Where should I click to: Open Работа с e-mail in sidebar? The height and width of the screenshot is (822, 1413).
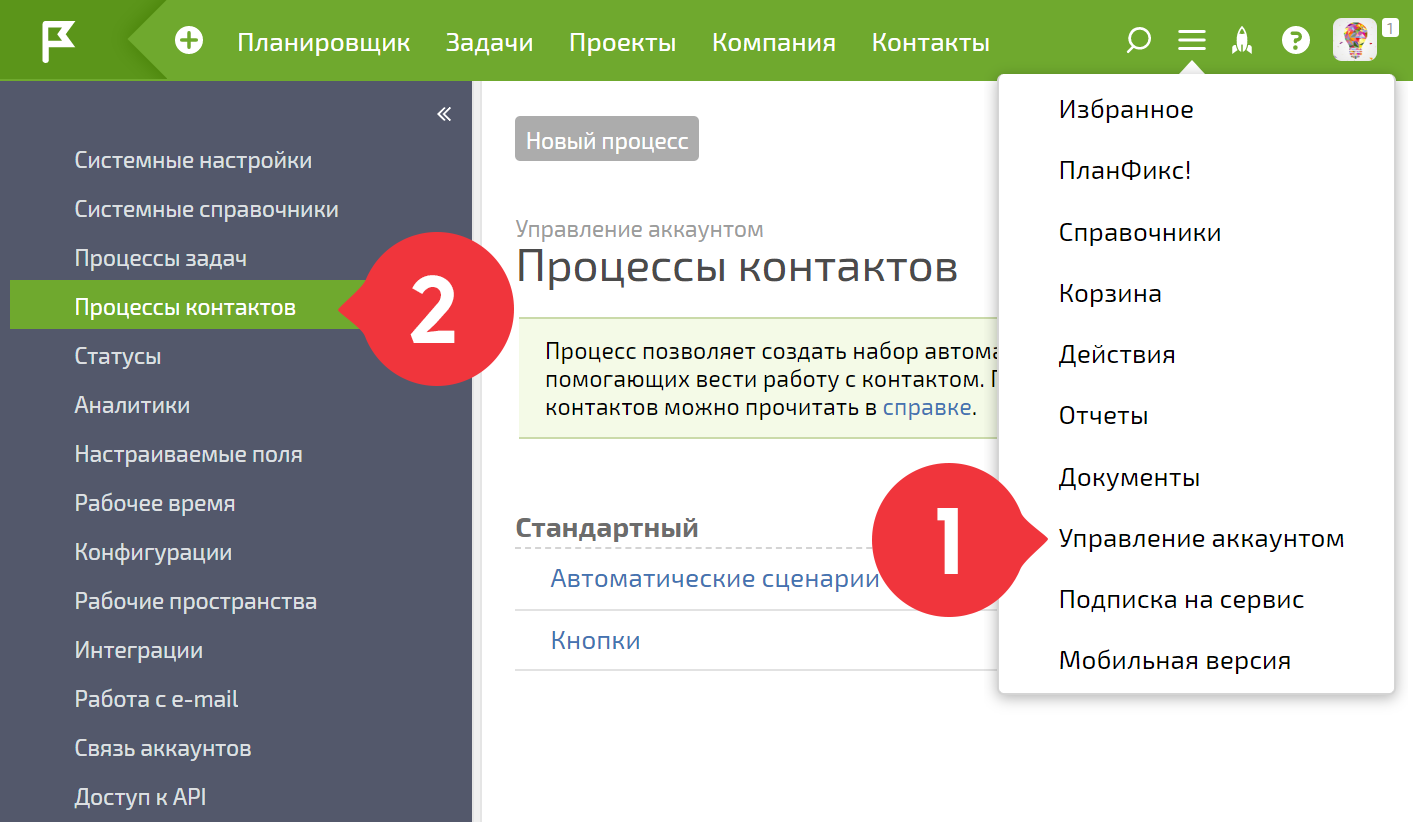tap(157, 699)
